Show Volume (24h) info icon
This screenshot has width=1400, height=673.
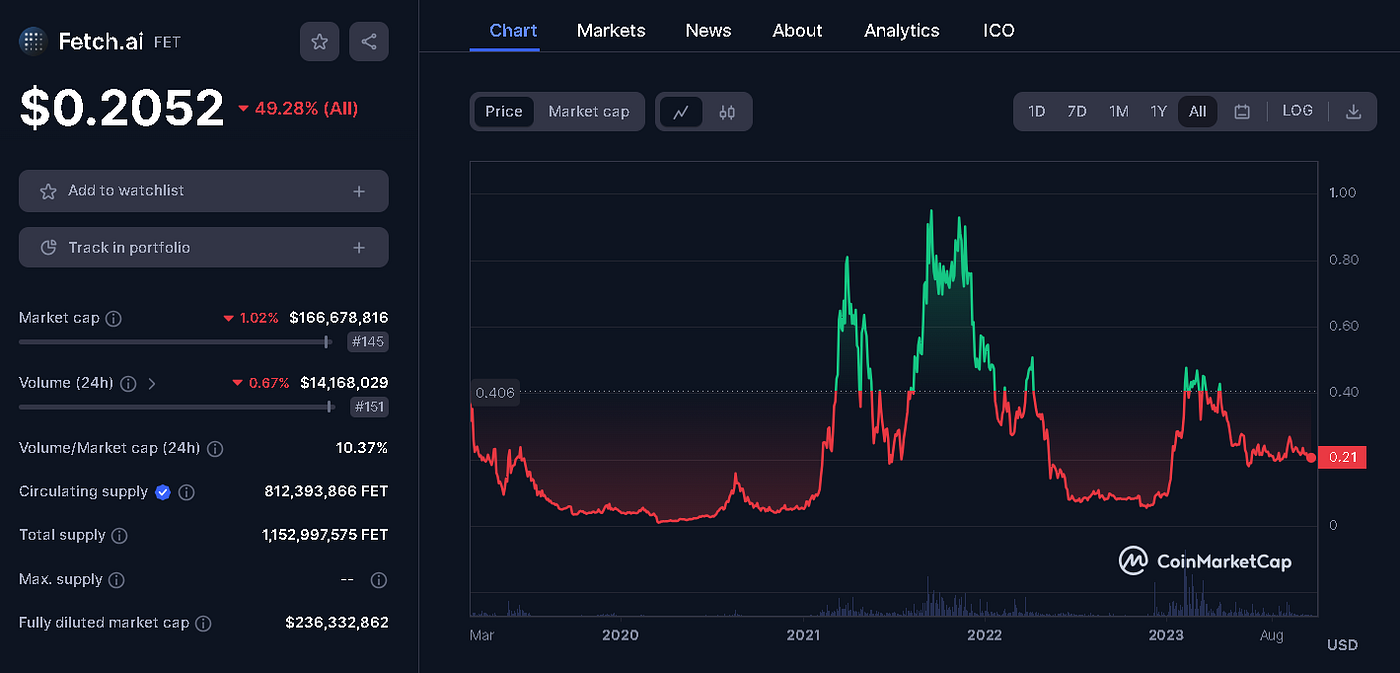130,383
